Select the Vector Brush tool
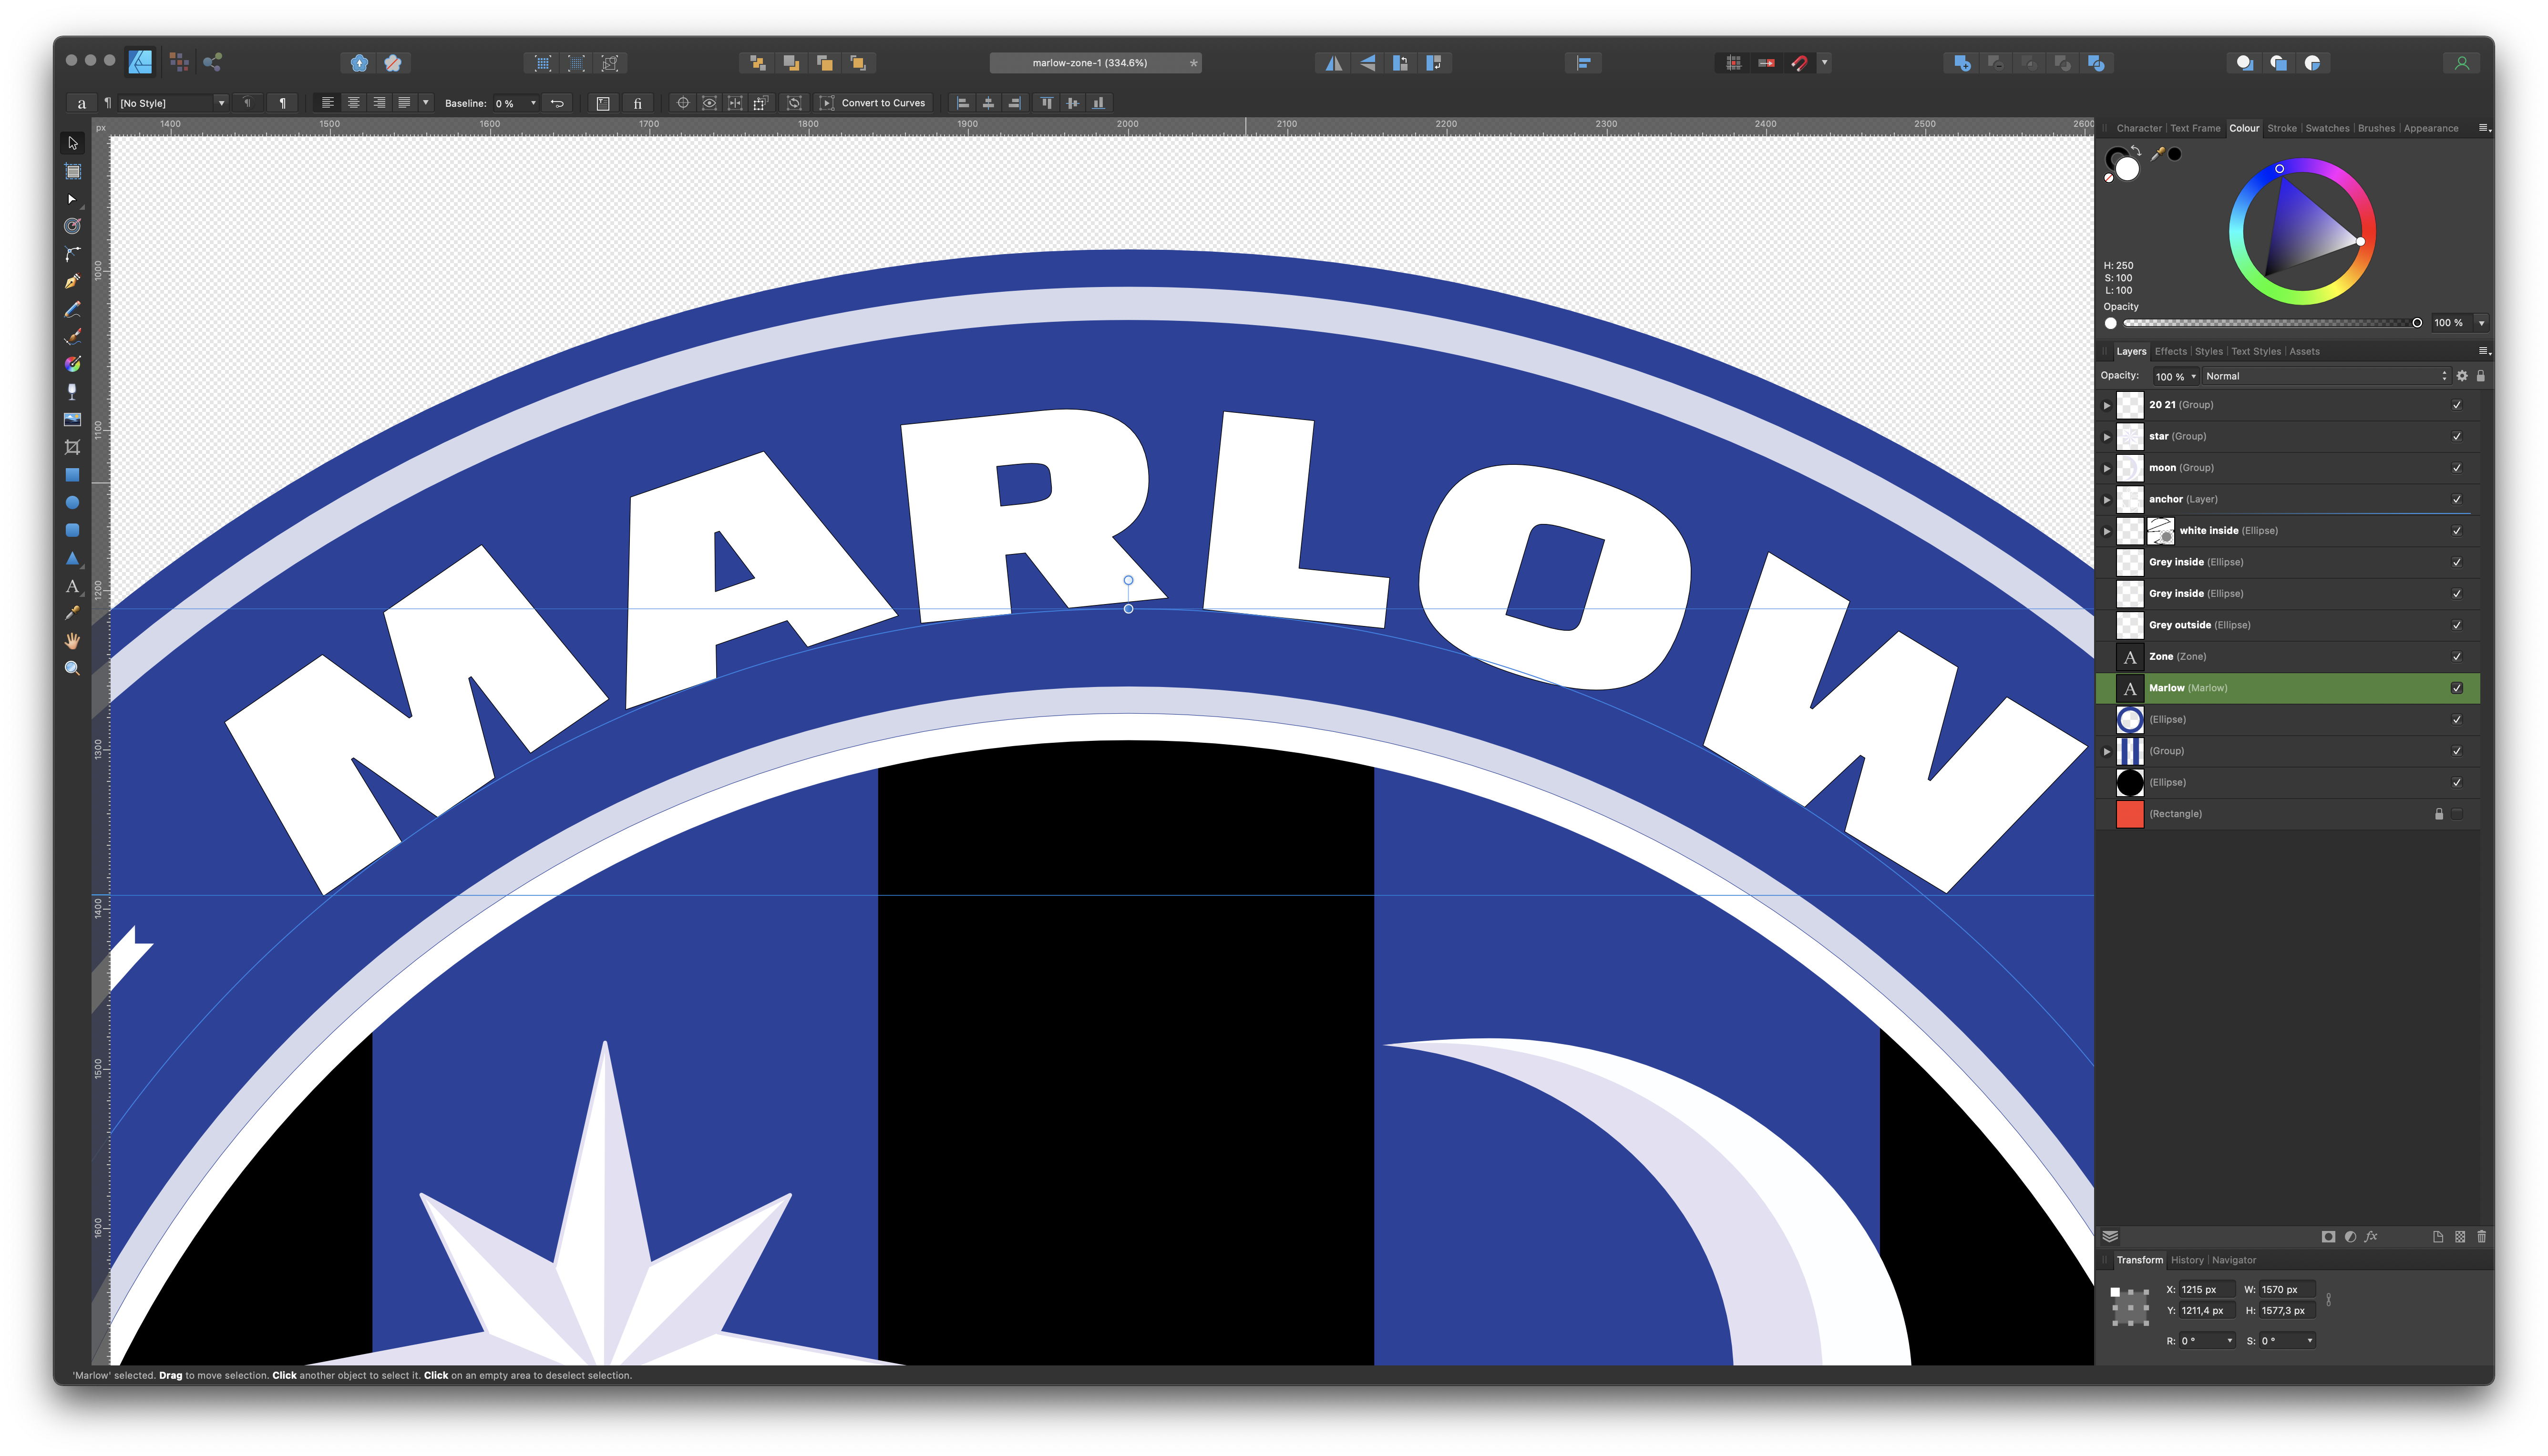 point(72,337)
